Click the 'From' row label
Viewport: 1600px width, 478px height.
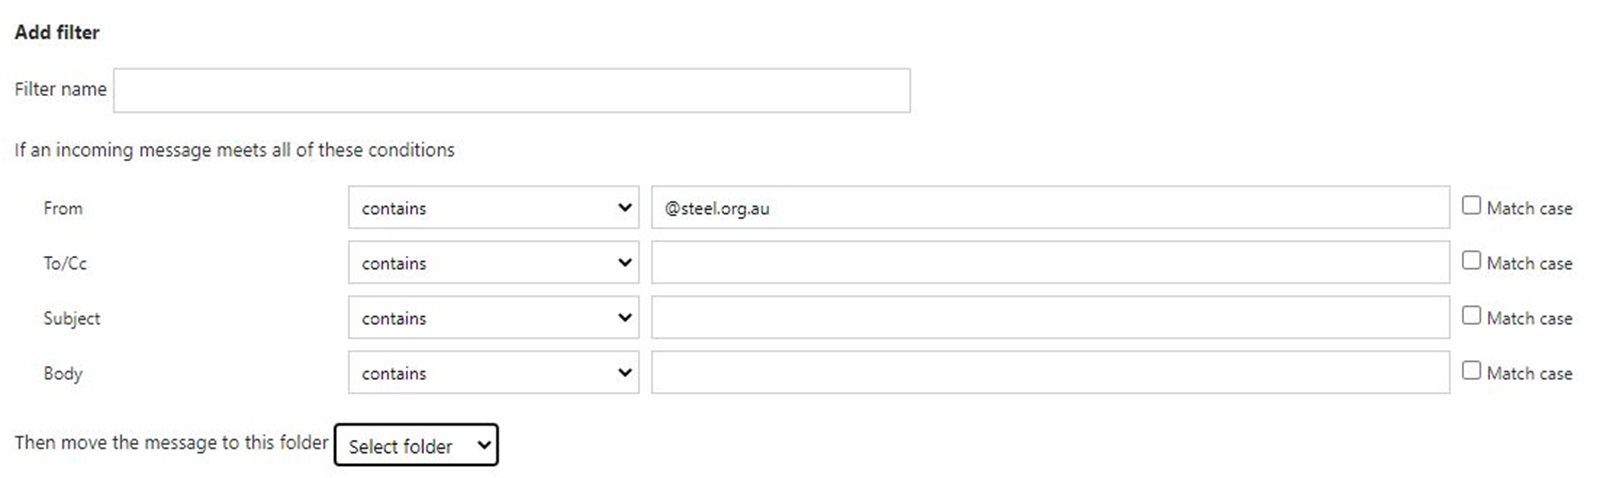click(x=63, y=208)
